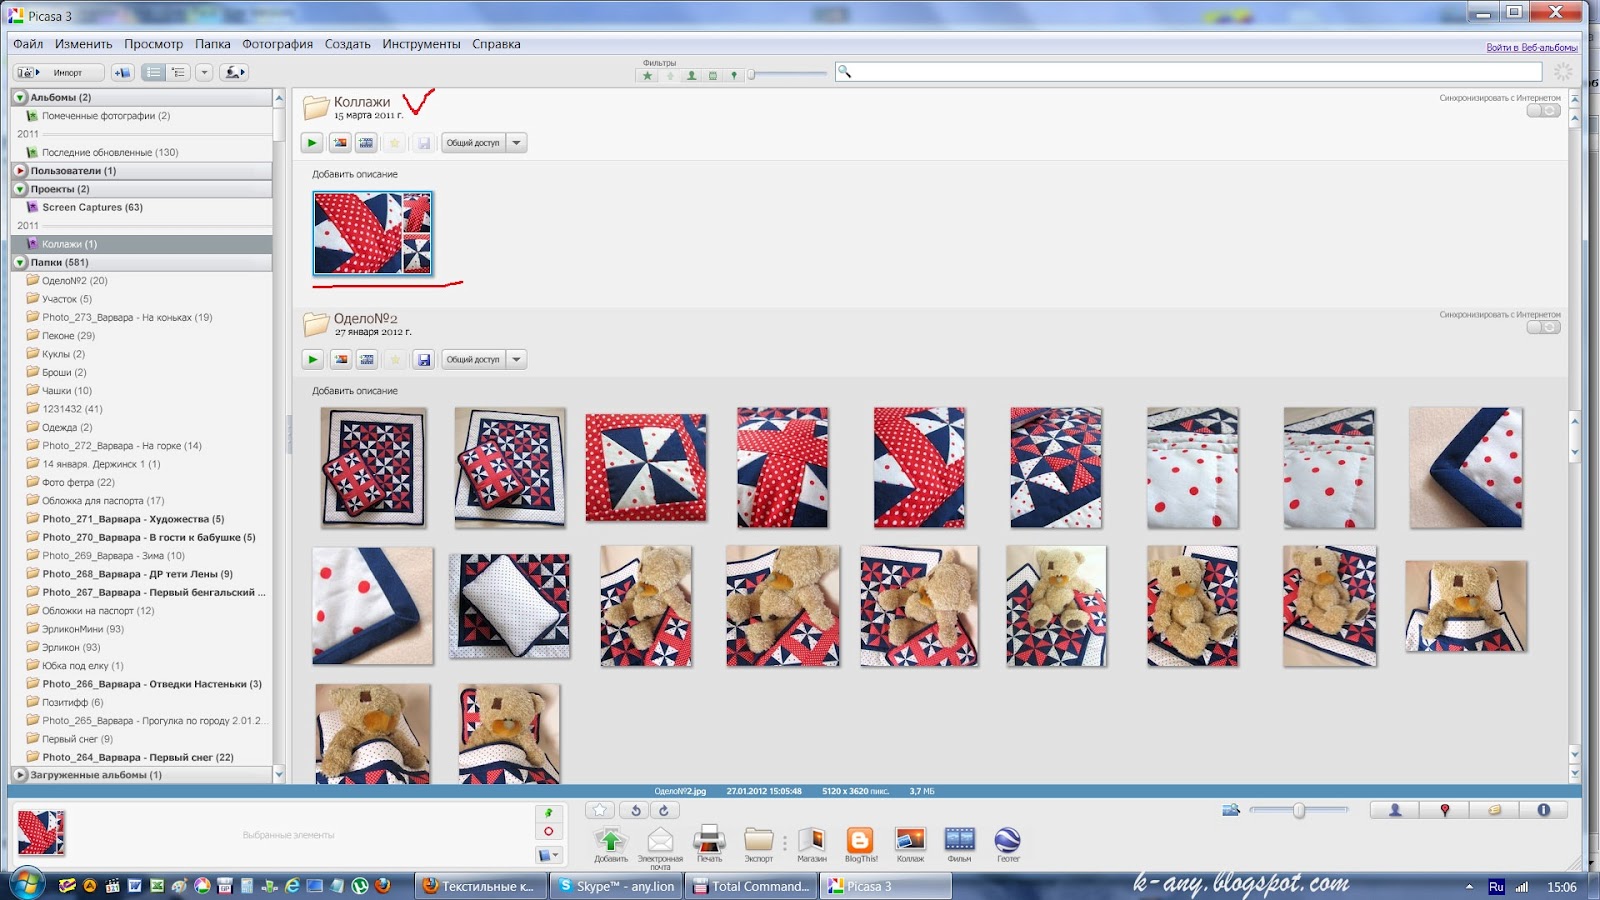Screen dimensions: 1600x900
Task: Create a collage with the Коллаж icon
Action: (x=910, y=842)
